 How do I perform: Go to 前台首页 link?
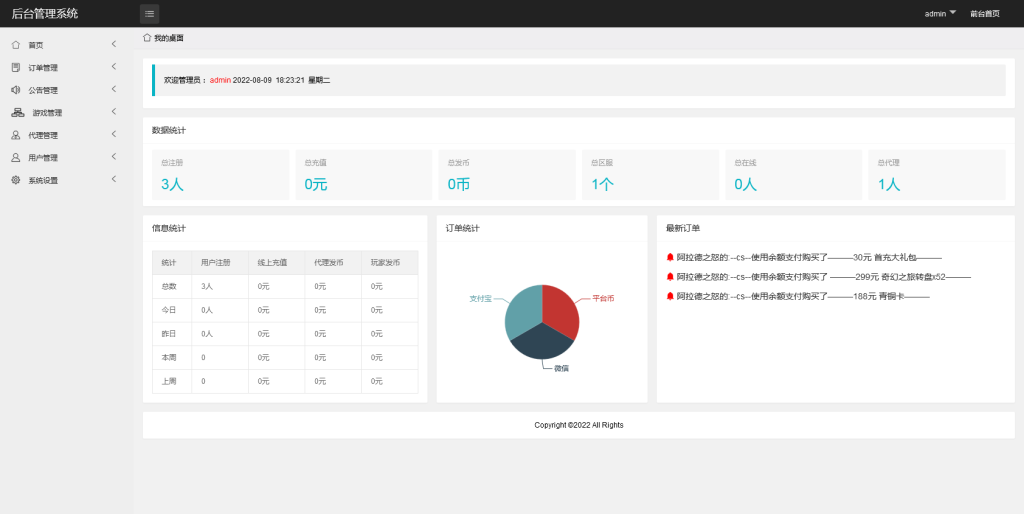(x=985, y=14)
